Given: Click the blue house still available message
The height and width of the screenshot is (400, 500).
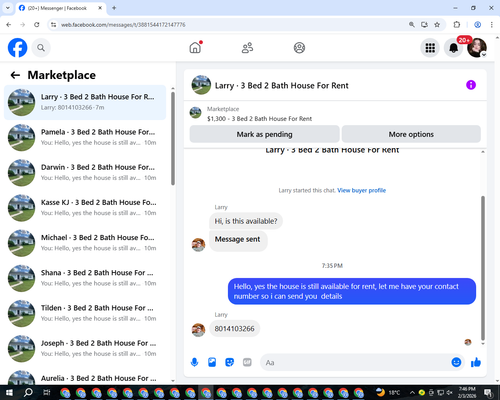Looking at the screenshot, I should tap(352, 291).
